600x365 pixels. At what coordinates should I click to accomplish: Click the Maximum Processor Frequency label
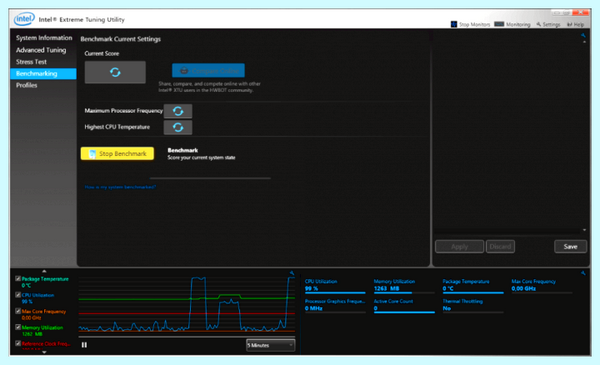(x=124, y=111)
